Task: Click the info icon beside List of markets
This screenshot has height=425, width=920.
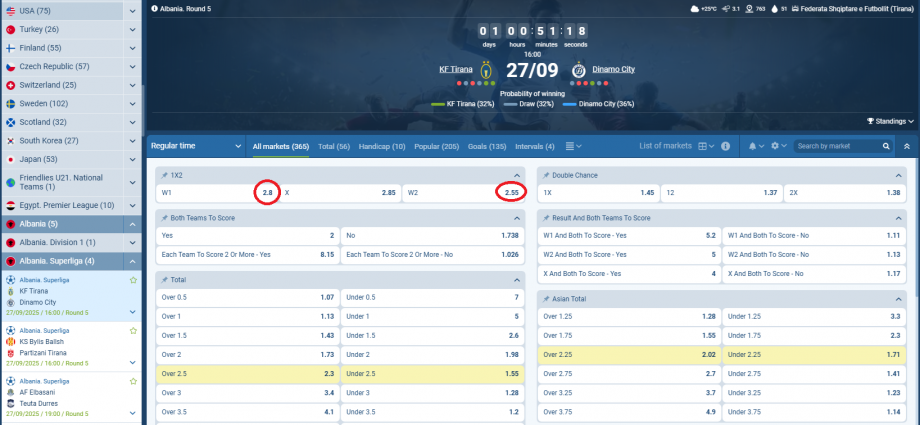Action: pyautogui.click(x=726, y=146)
